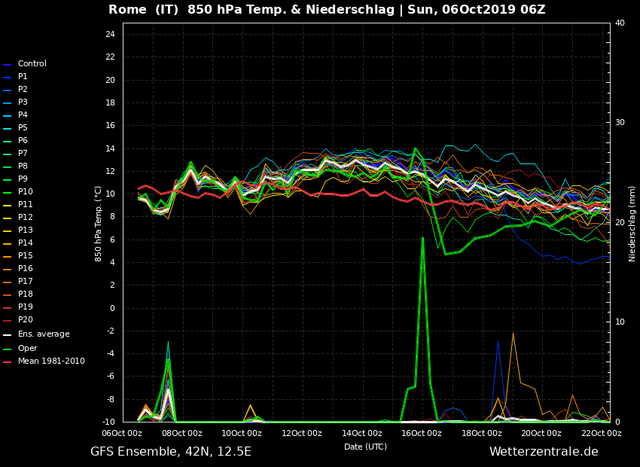This screenshot has width=640, height=467.
Task: Click the P7 legend label
Action: 23,153
